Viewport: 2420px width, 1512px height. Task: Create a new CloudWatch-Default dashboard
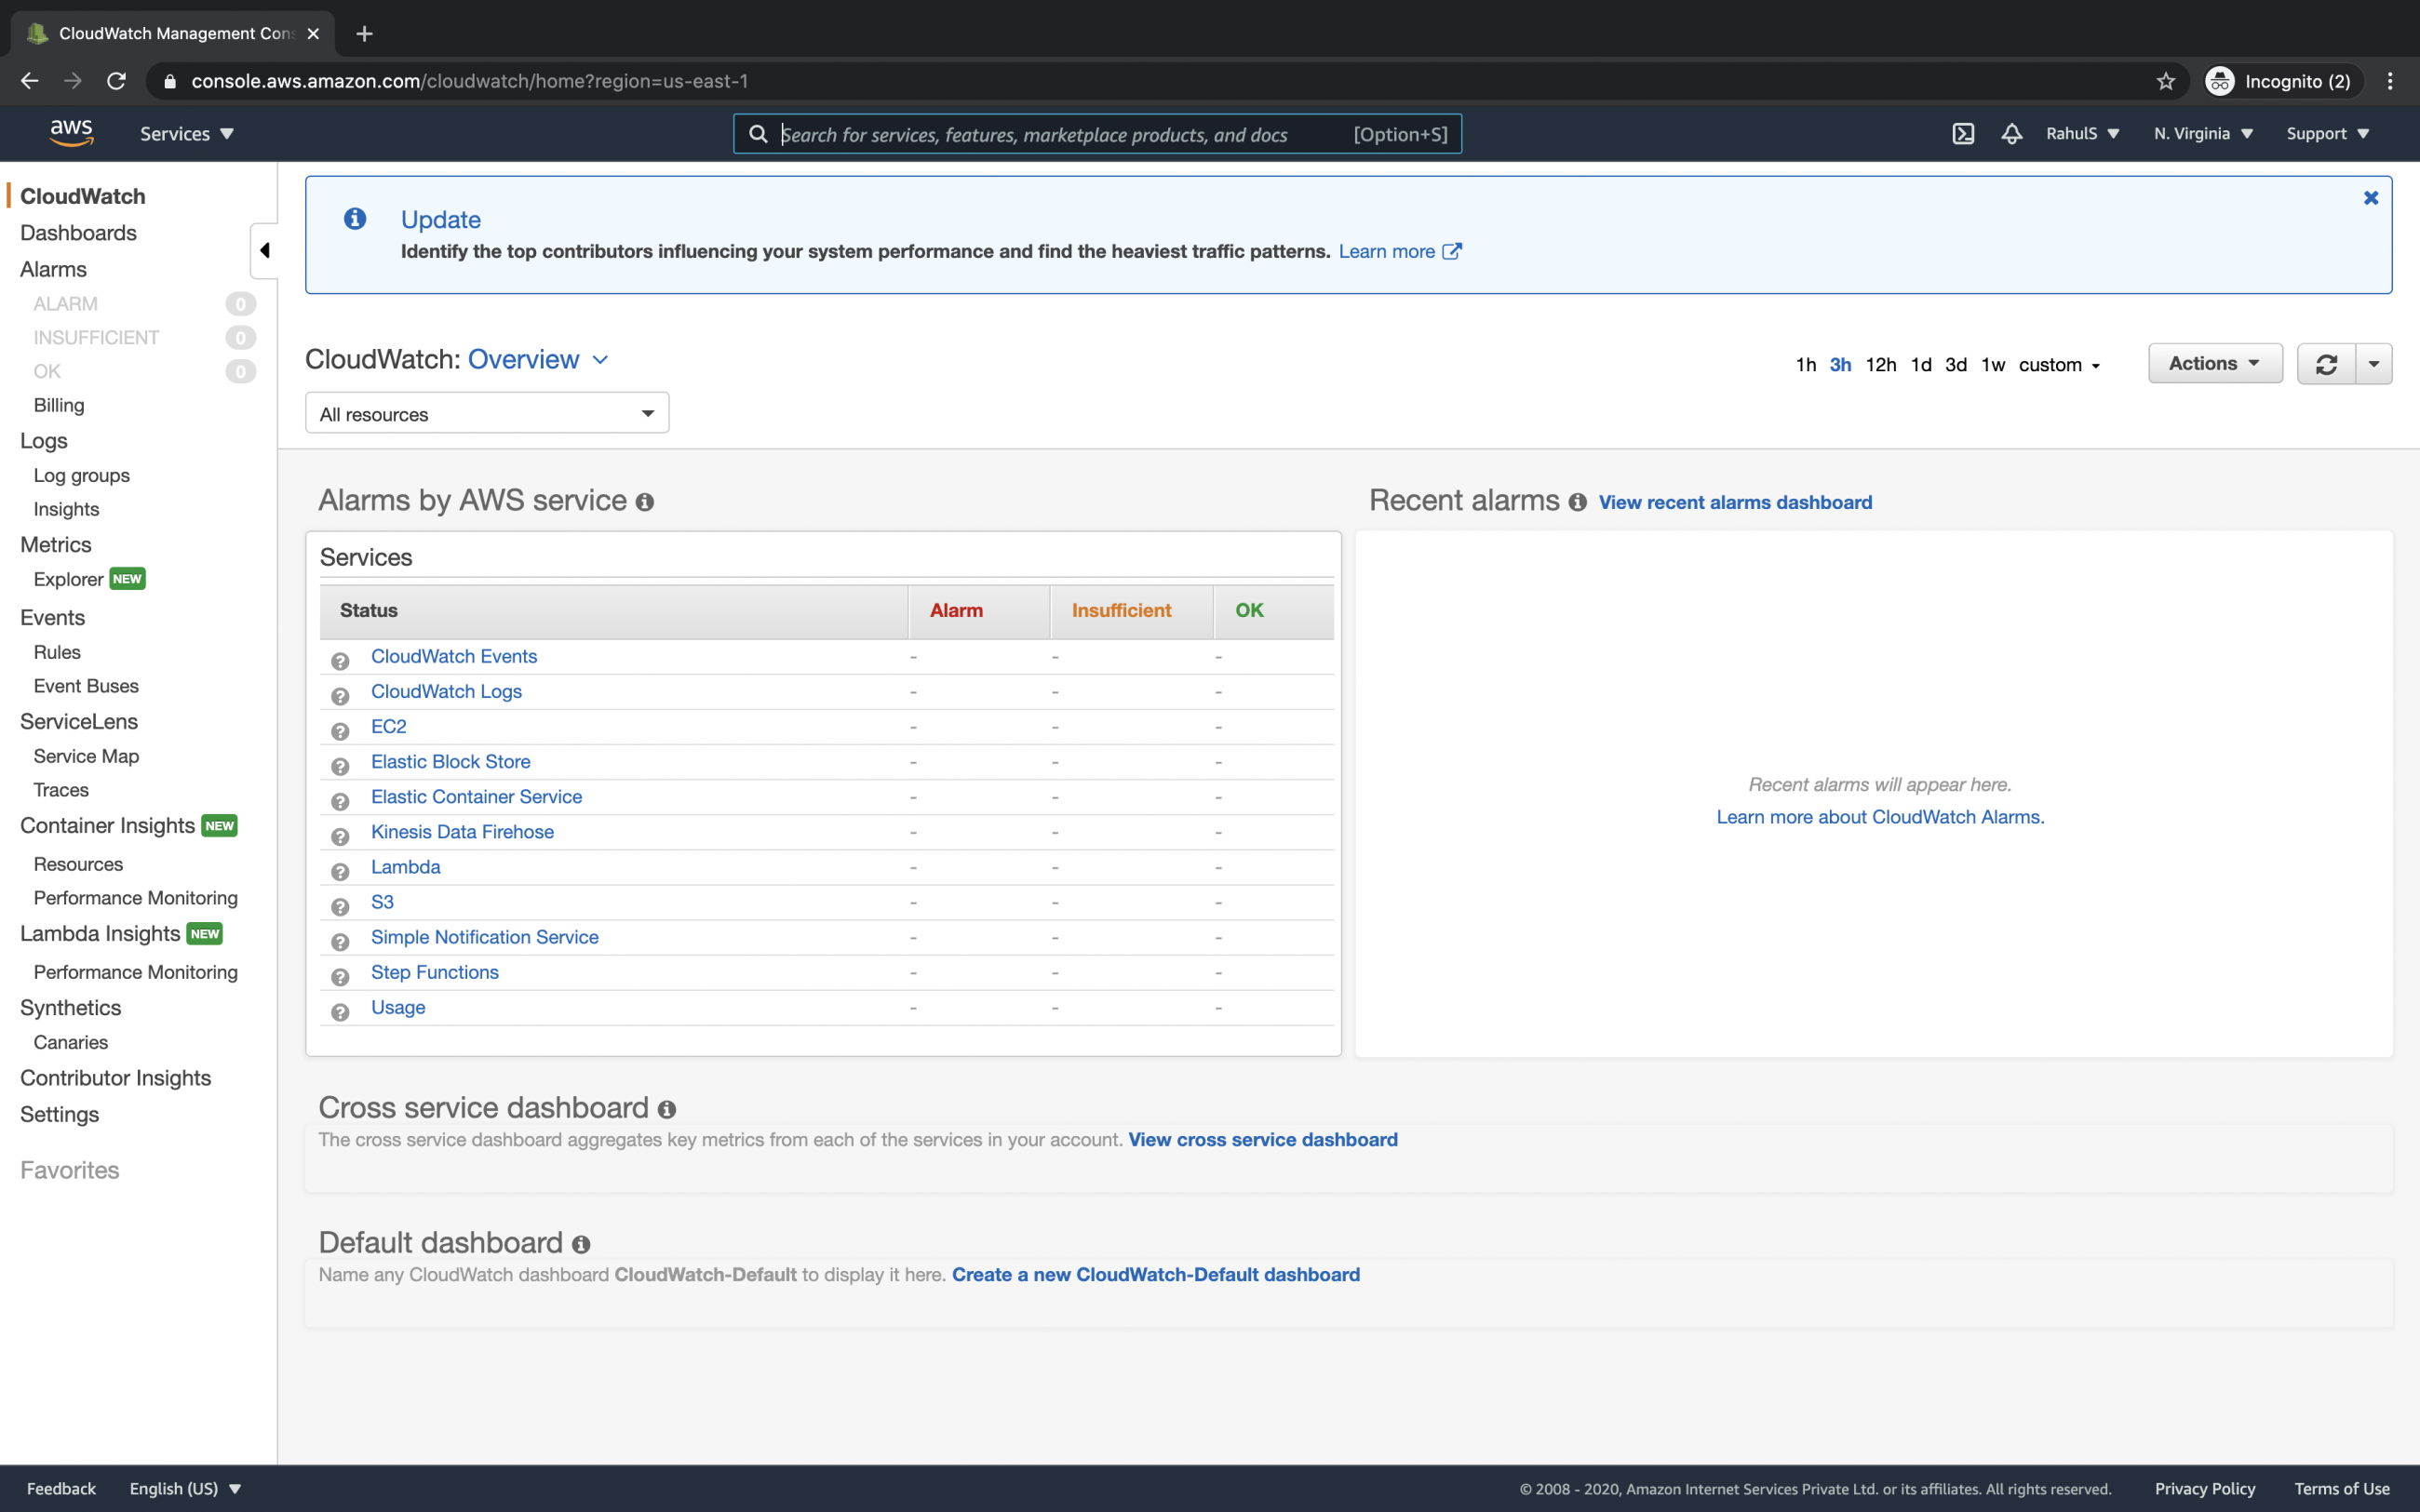1156,1274
